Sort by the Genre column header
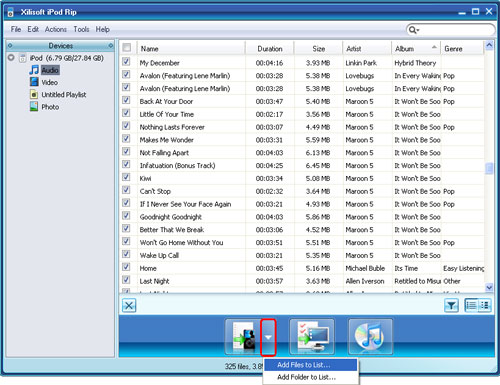500x385 pixels. tap(462, 49)
